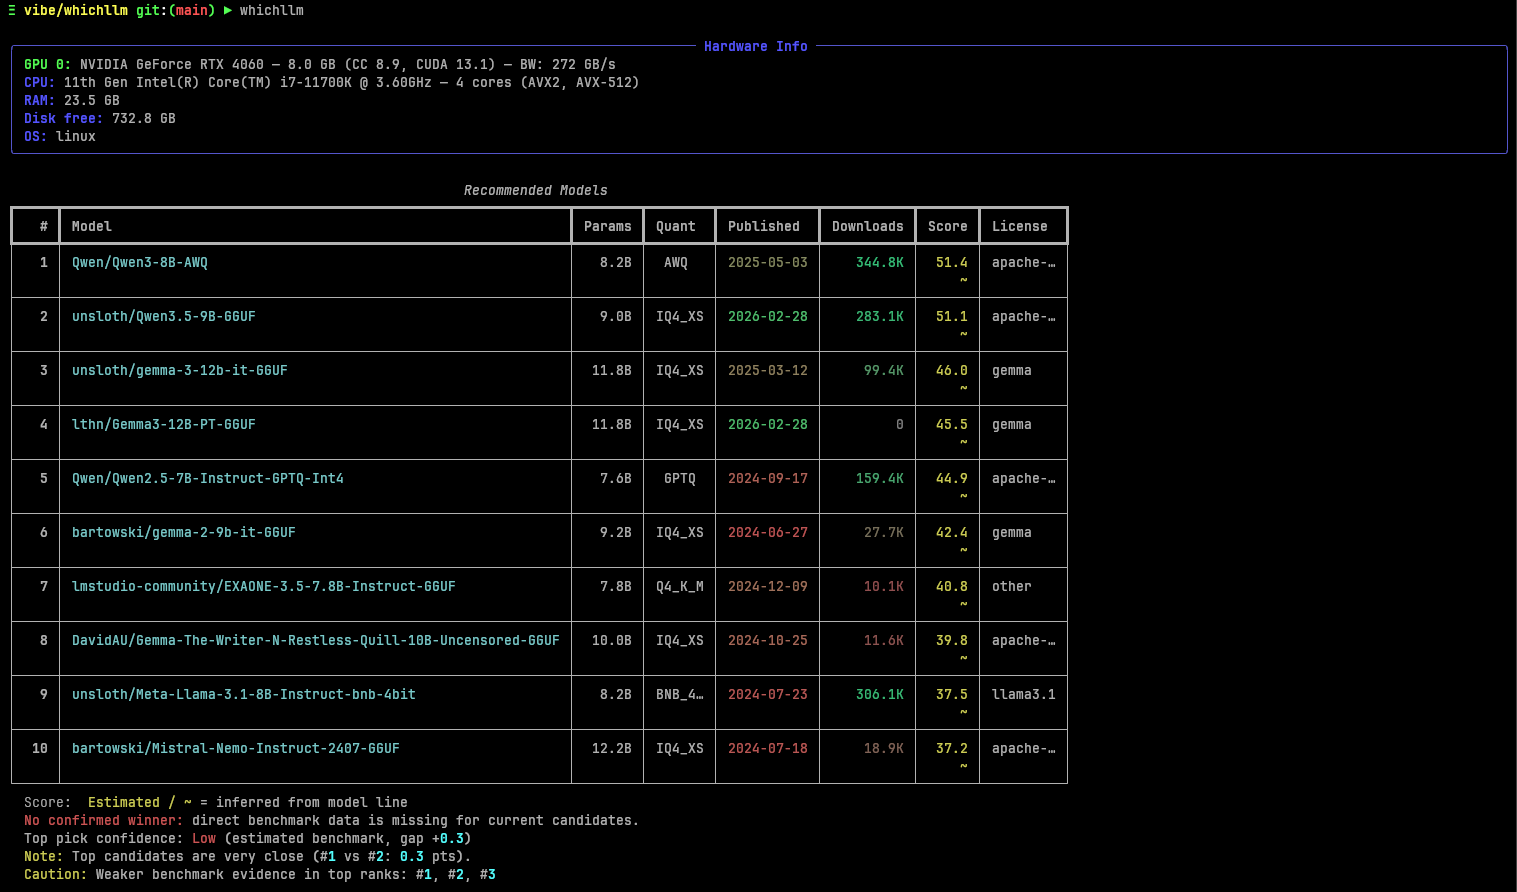Click score 51.1 for Qwen3.5-9B-GGUF

pos(952,317)
